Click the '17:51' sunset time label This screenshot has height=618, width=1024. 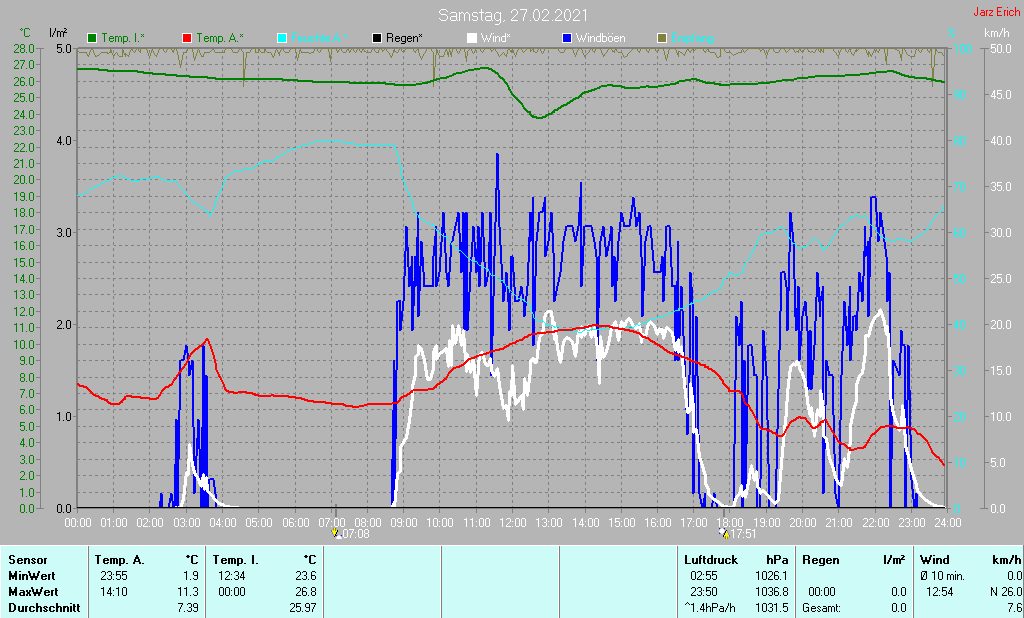743,534
